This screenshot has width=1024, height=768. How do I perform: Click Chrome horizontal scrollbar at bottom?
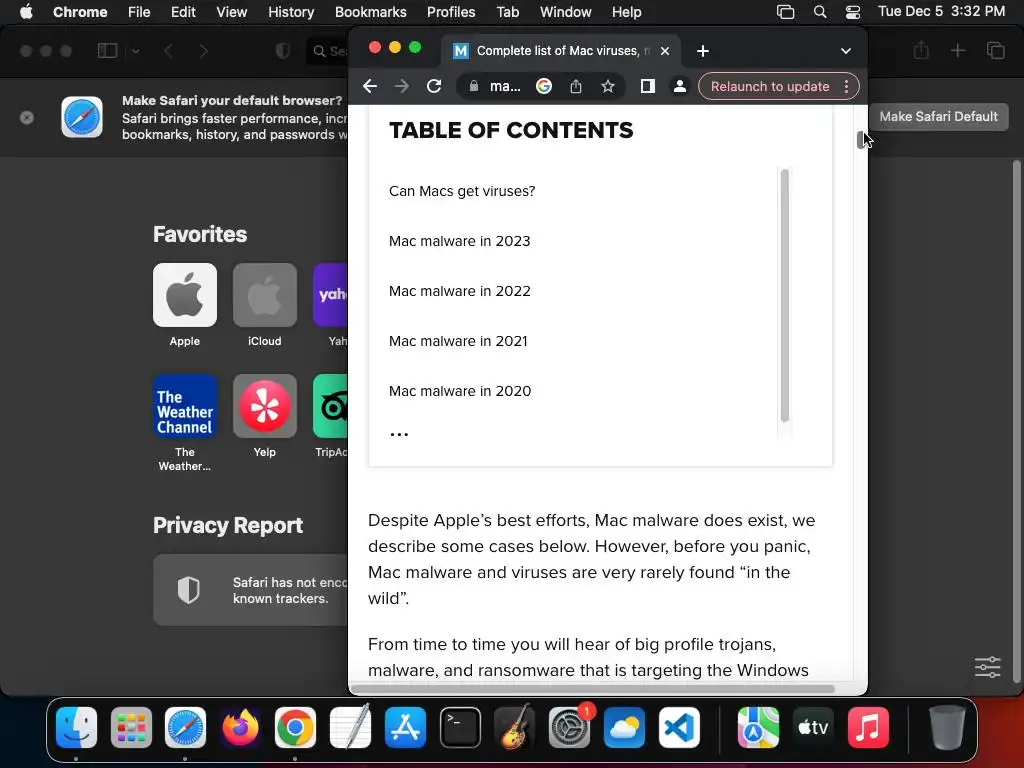(593, 689)
